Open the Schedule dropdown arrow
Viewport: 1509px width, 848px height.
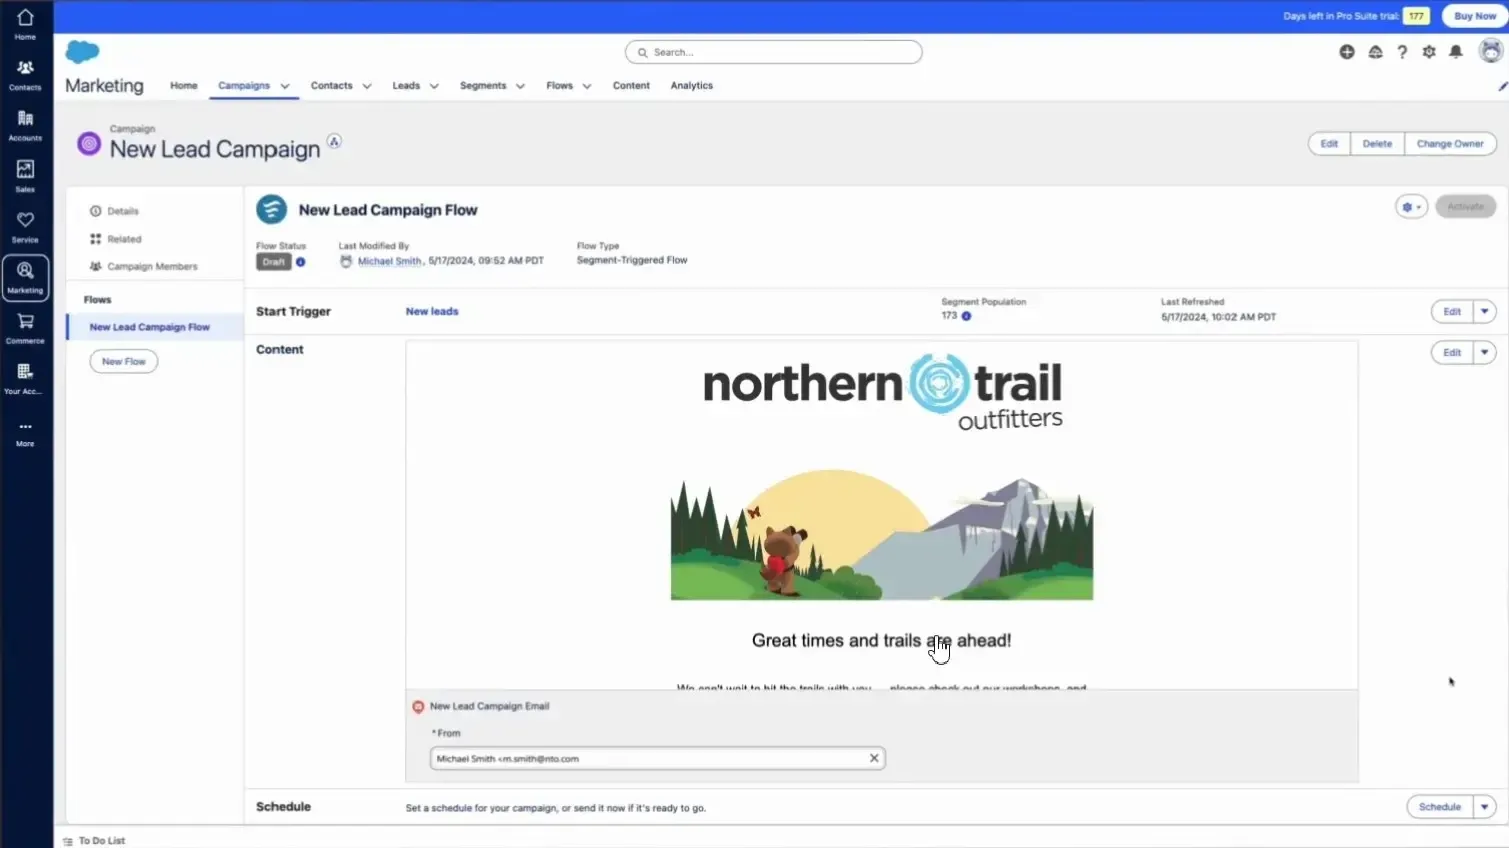[1485, 807]
